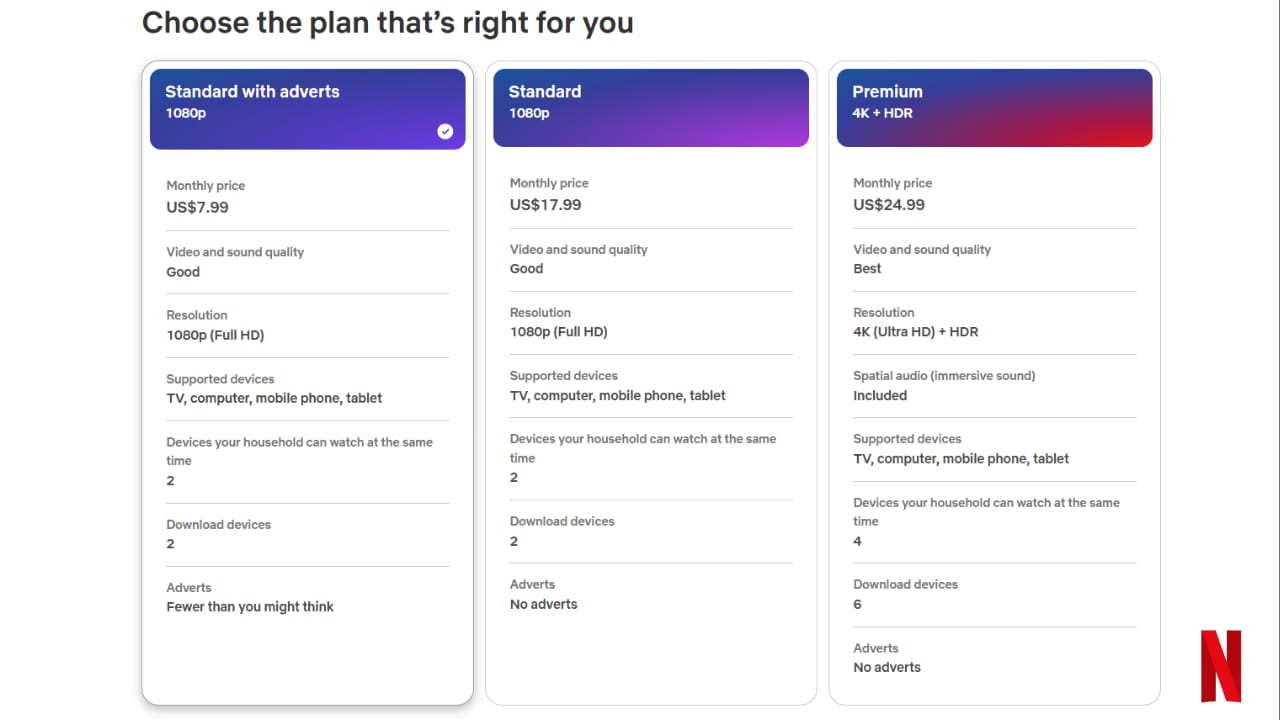This screenshot has width=1280, height=720.
Task: Click the Standard with adverts supported devices text
Action: (x=274, y=398)
